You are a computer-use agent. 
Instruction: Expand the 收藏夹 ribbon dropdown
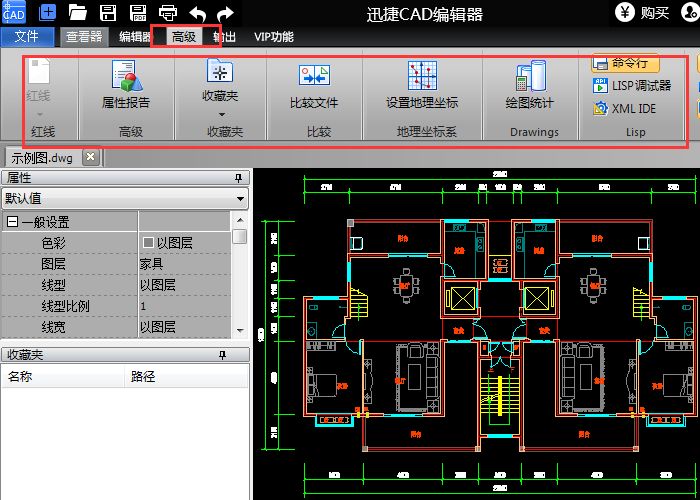220,113
